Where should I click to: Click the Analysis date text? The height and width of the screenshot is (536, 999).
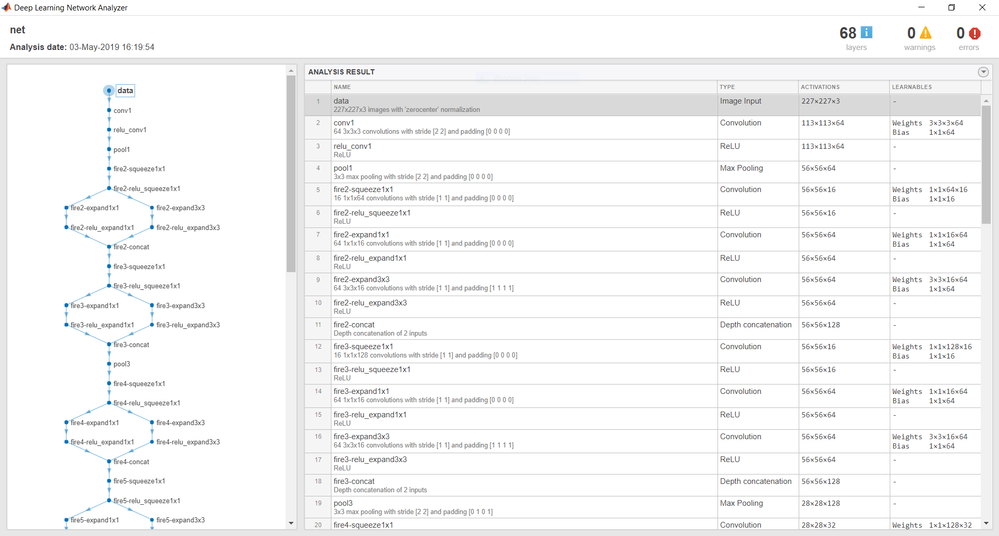click(82, 47)
